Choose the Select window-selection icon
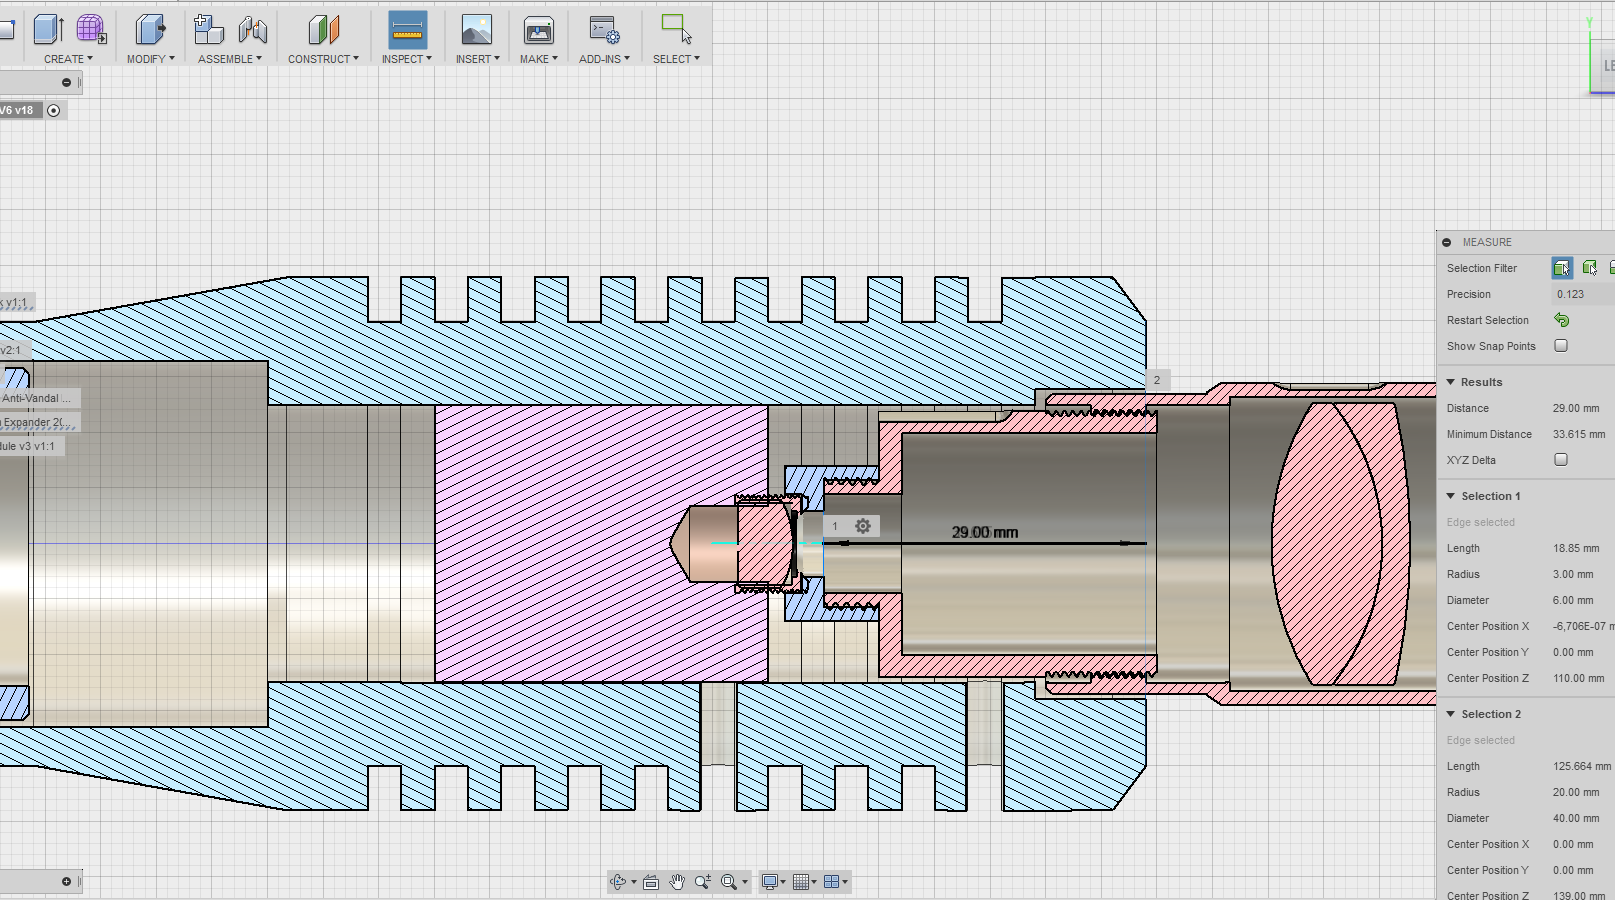This screenshot has height=900, width=1615. (676, 29)
